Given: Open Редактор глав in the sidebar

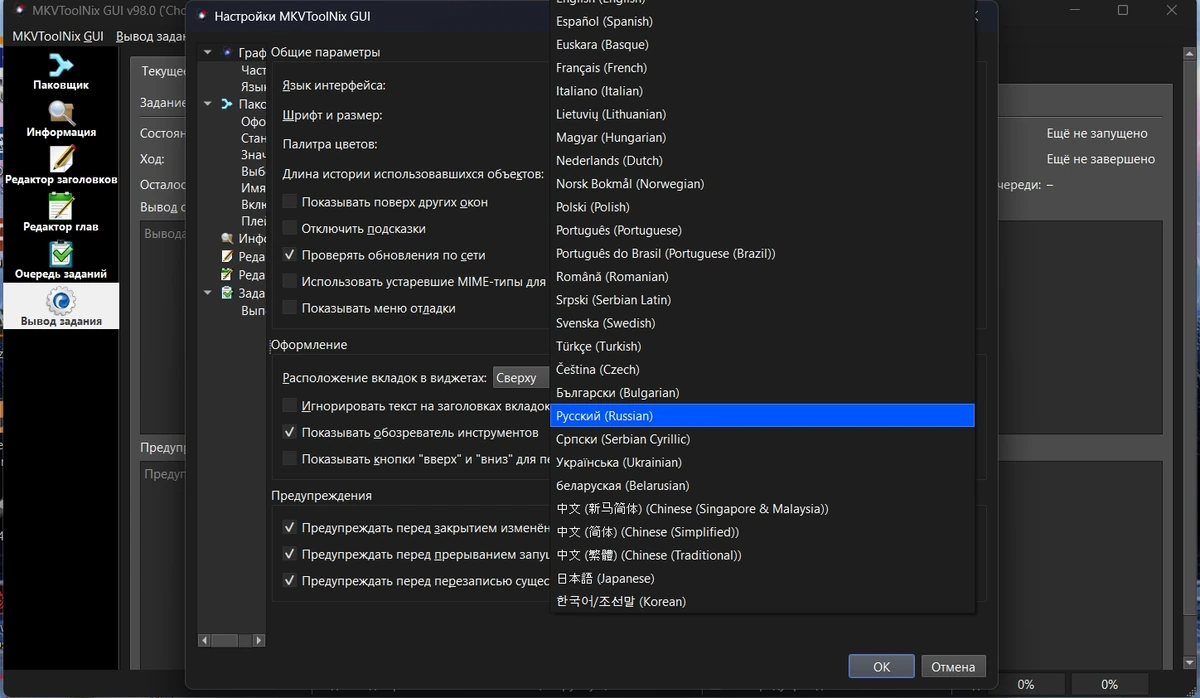Looking at the screenshot, I should pyautogui.click(x=61, y=213).
